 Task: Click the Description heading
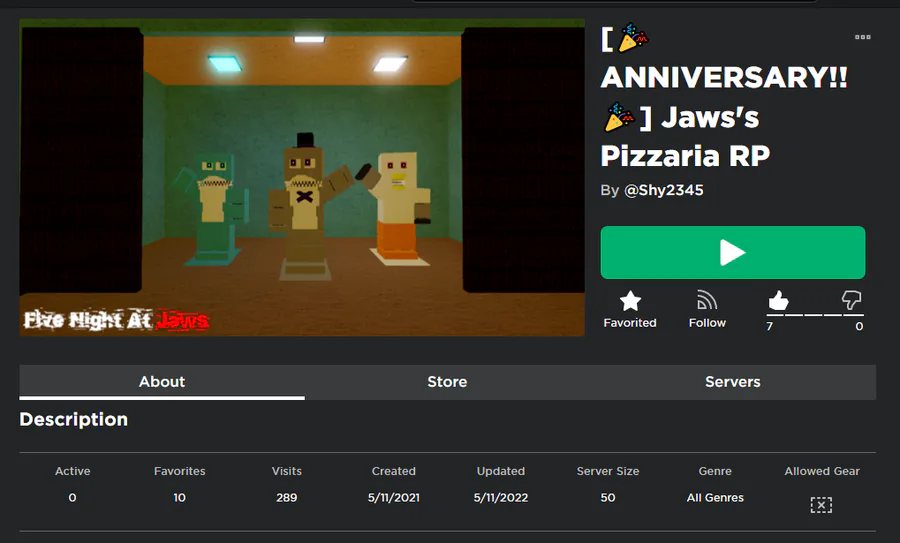pyautogui.click(x=73, y=420)
